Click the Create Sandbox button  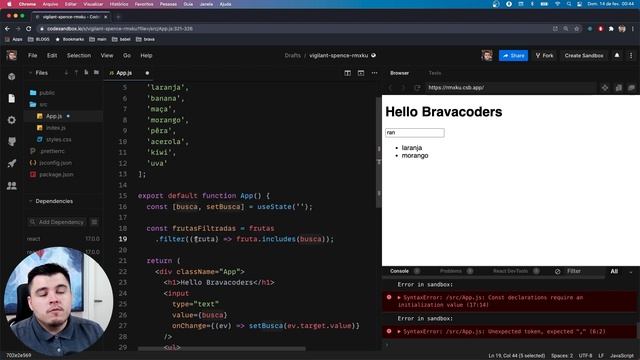pyautogui.click(x=584, y=56)
